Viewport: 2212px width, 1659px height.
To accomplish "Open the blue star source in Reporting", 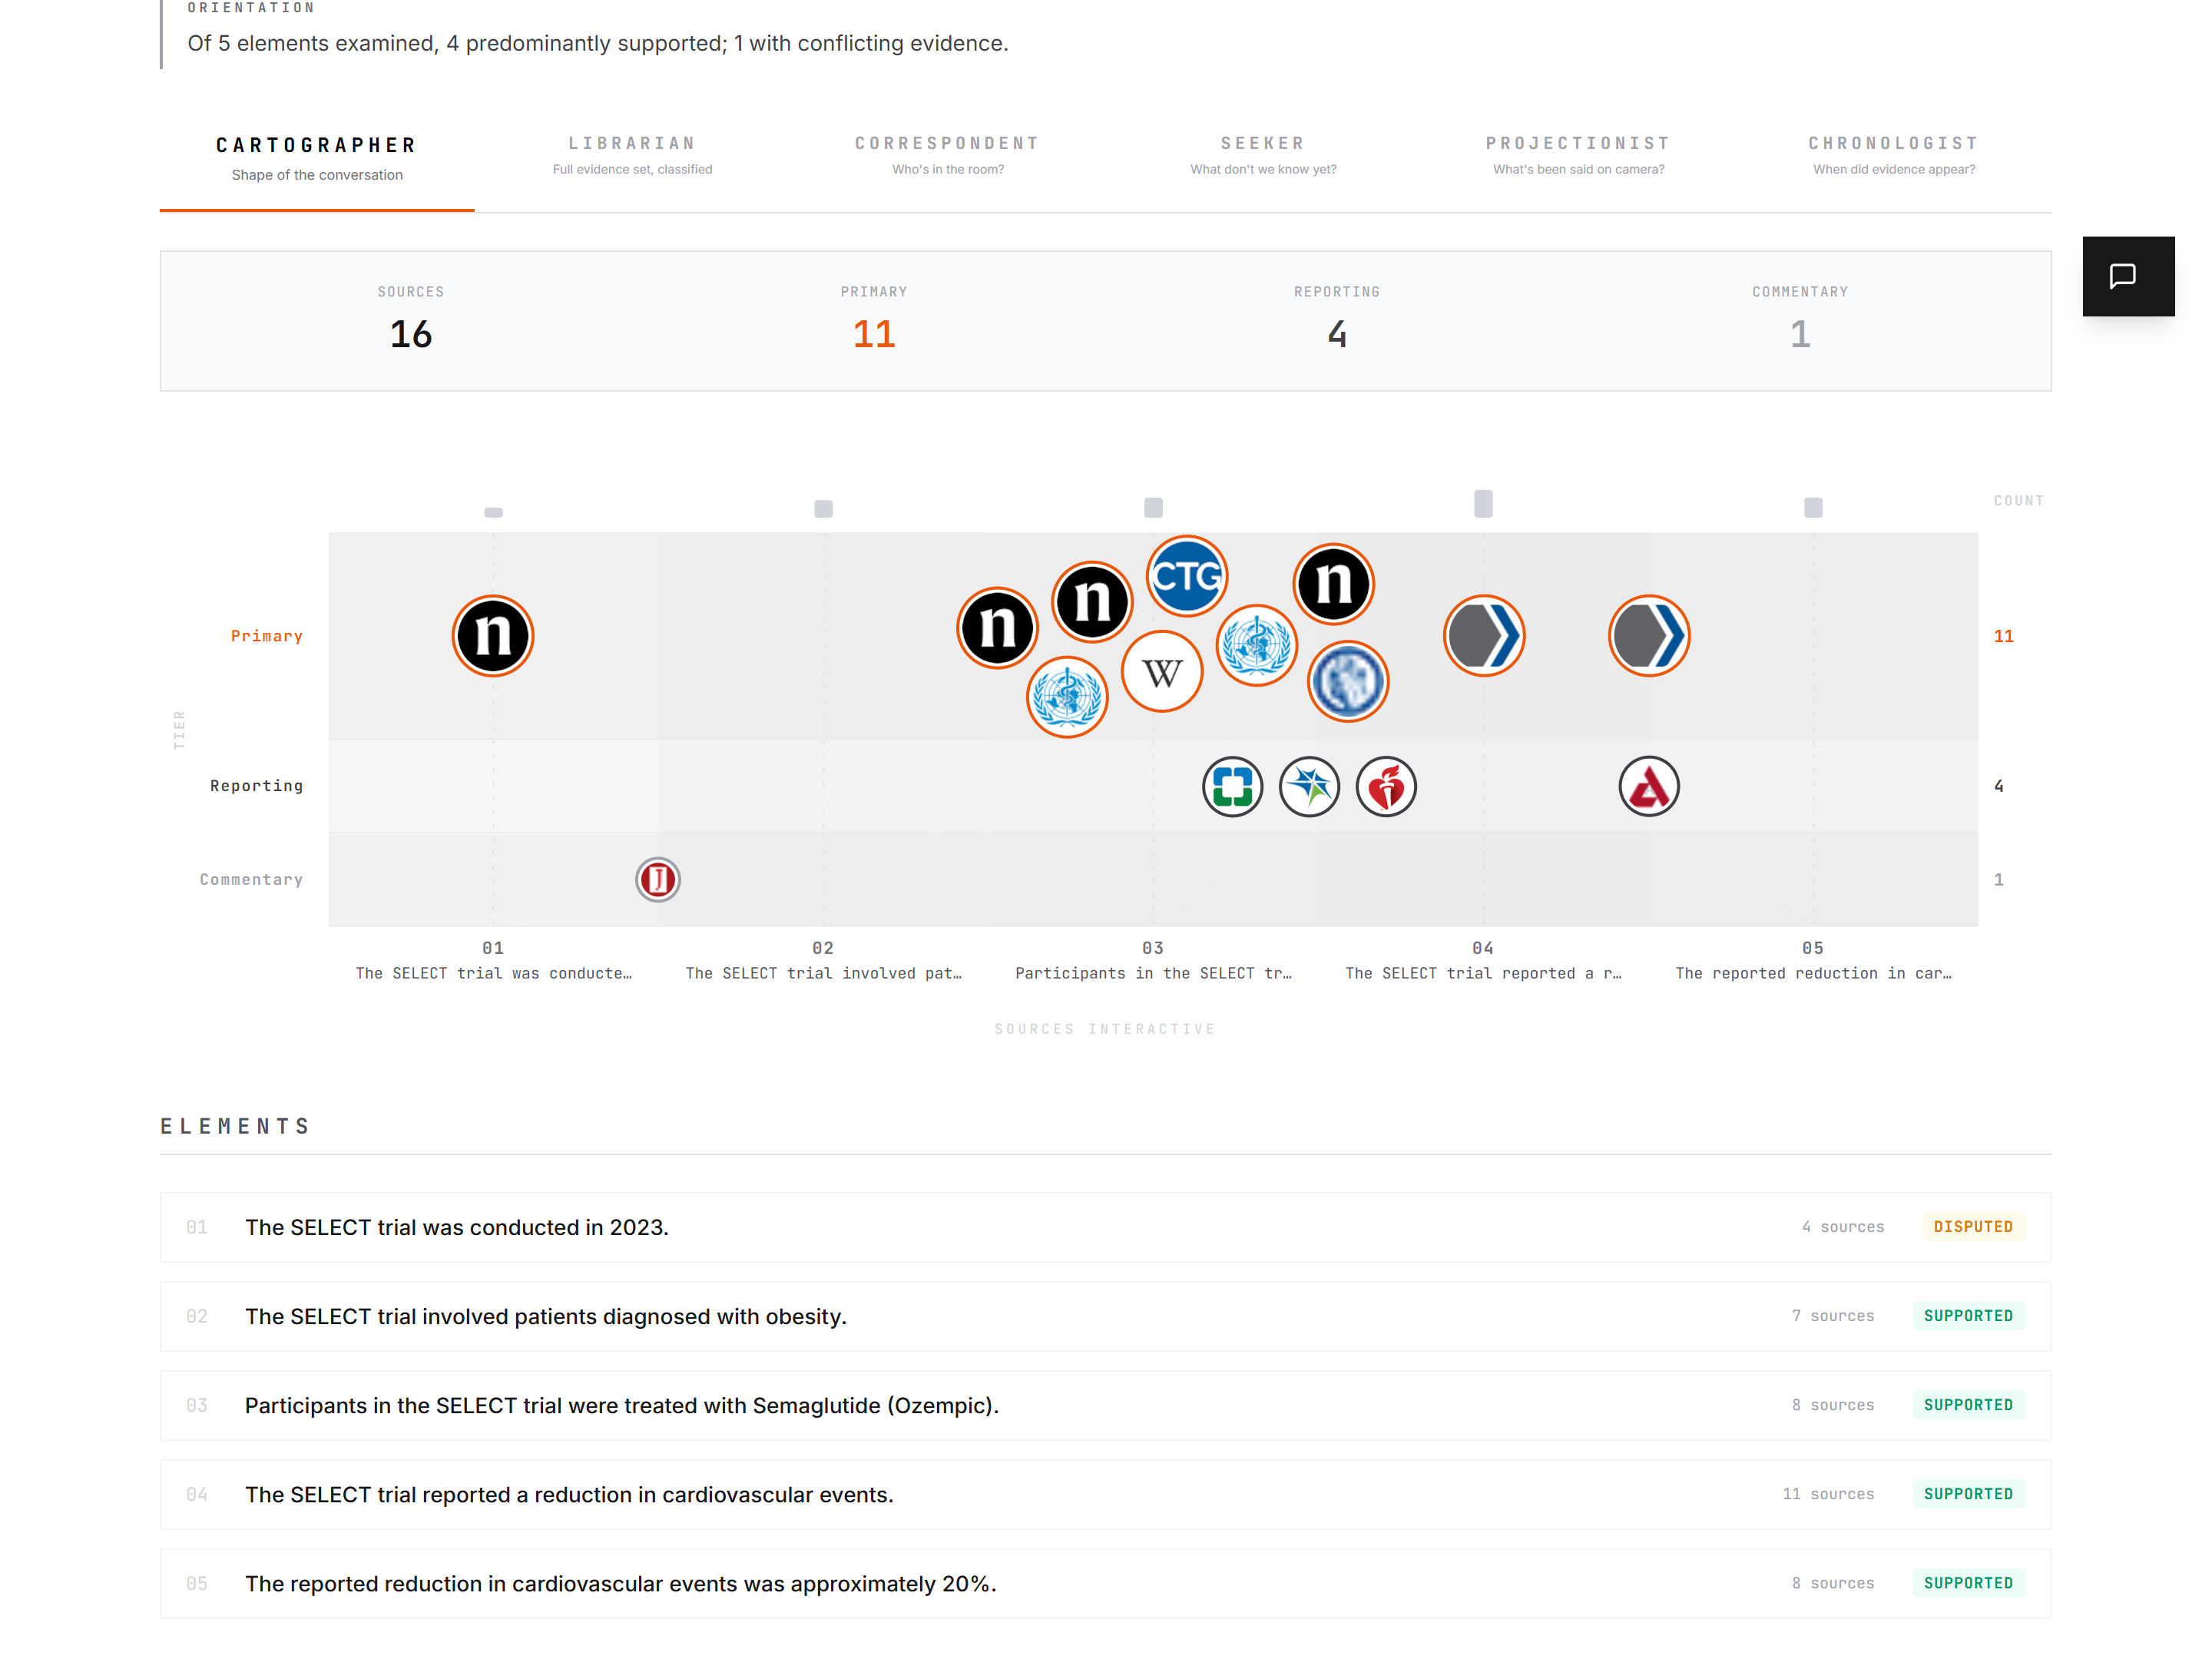I will pyautogui.click(x=1309, y=787).
